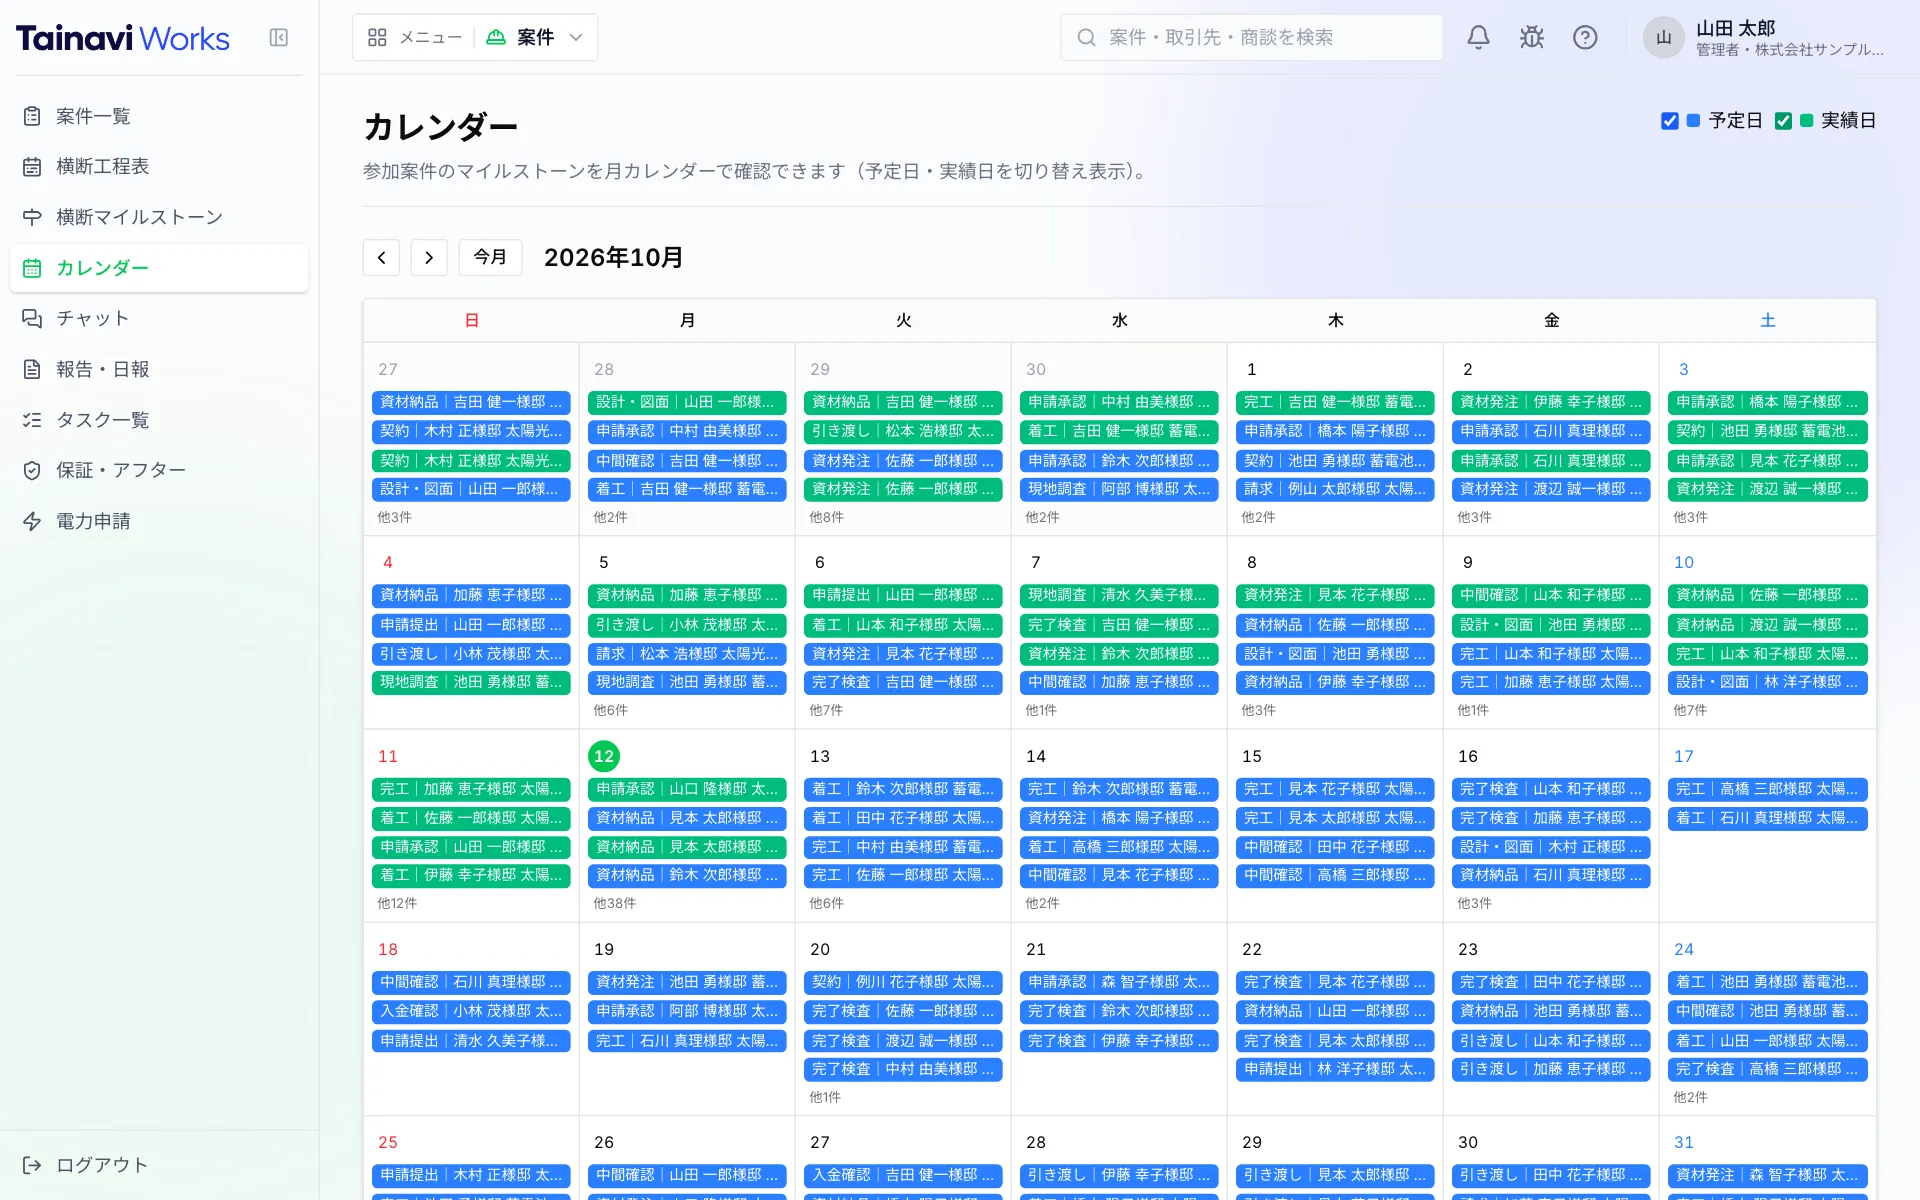This screenshot has width=1920, height=1200.
Task: Click the タスク一覧 checklist icon
Action: pos(32,420)
